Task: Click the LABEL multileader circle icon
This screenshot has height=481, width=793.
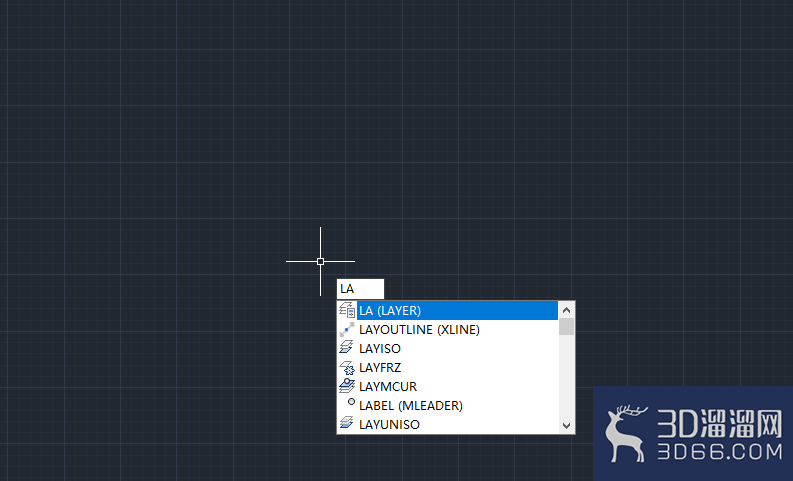Action: 351,402
